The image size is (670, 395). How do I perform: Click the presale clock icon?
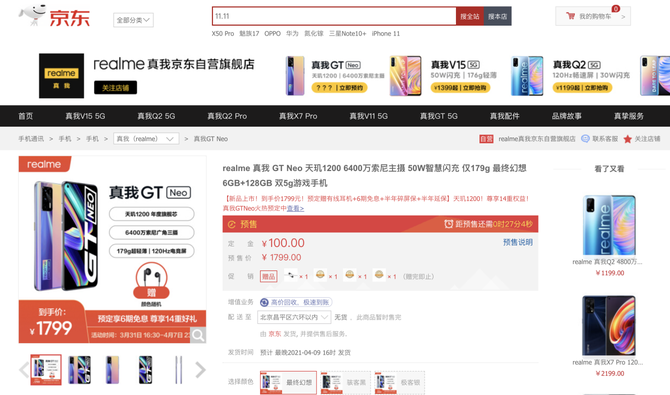click(x=448, y=224)
